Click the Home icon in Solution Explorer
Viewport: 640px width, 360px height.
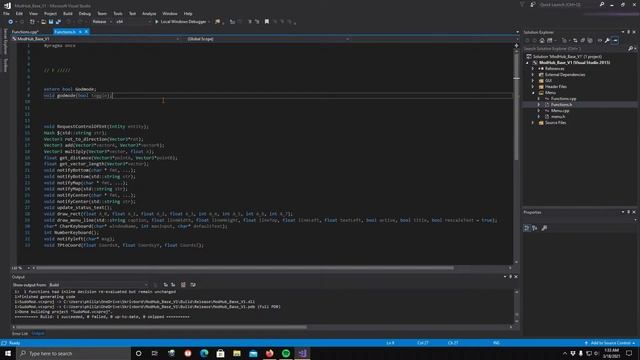(542, 40)
